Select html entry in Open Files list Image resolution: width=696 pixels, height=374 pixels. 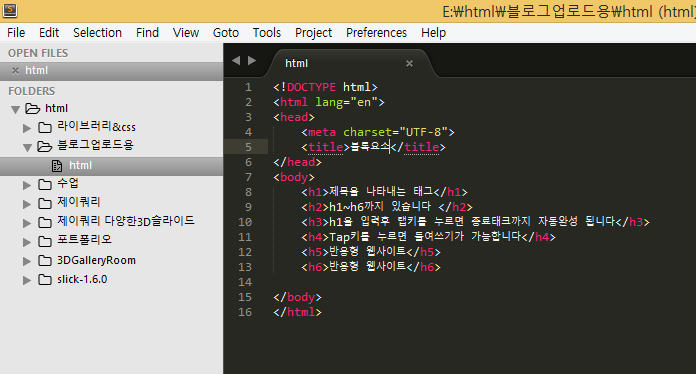[x=111, y=71]
